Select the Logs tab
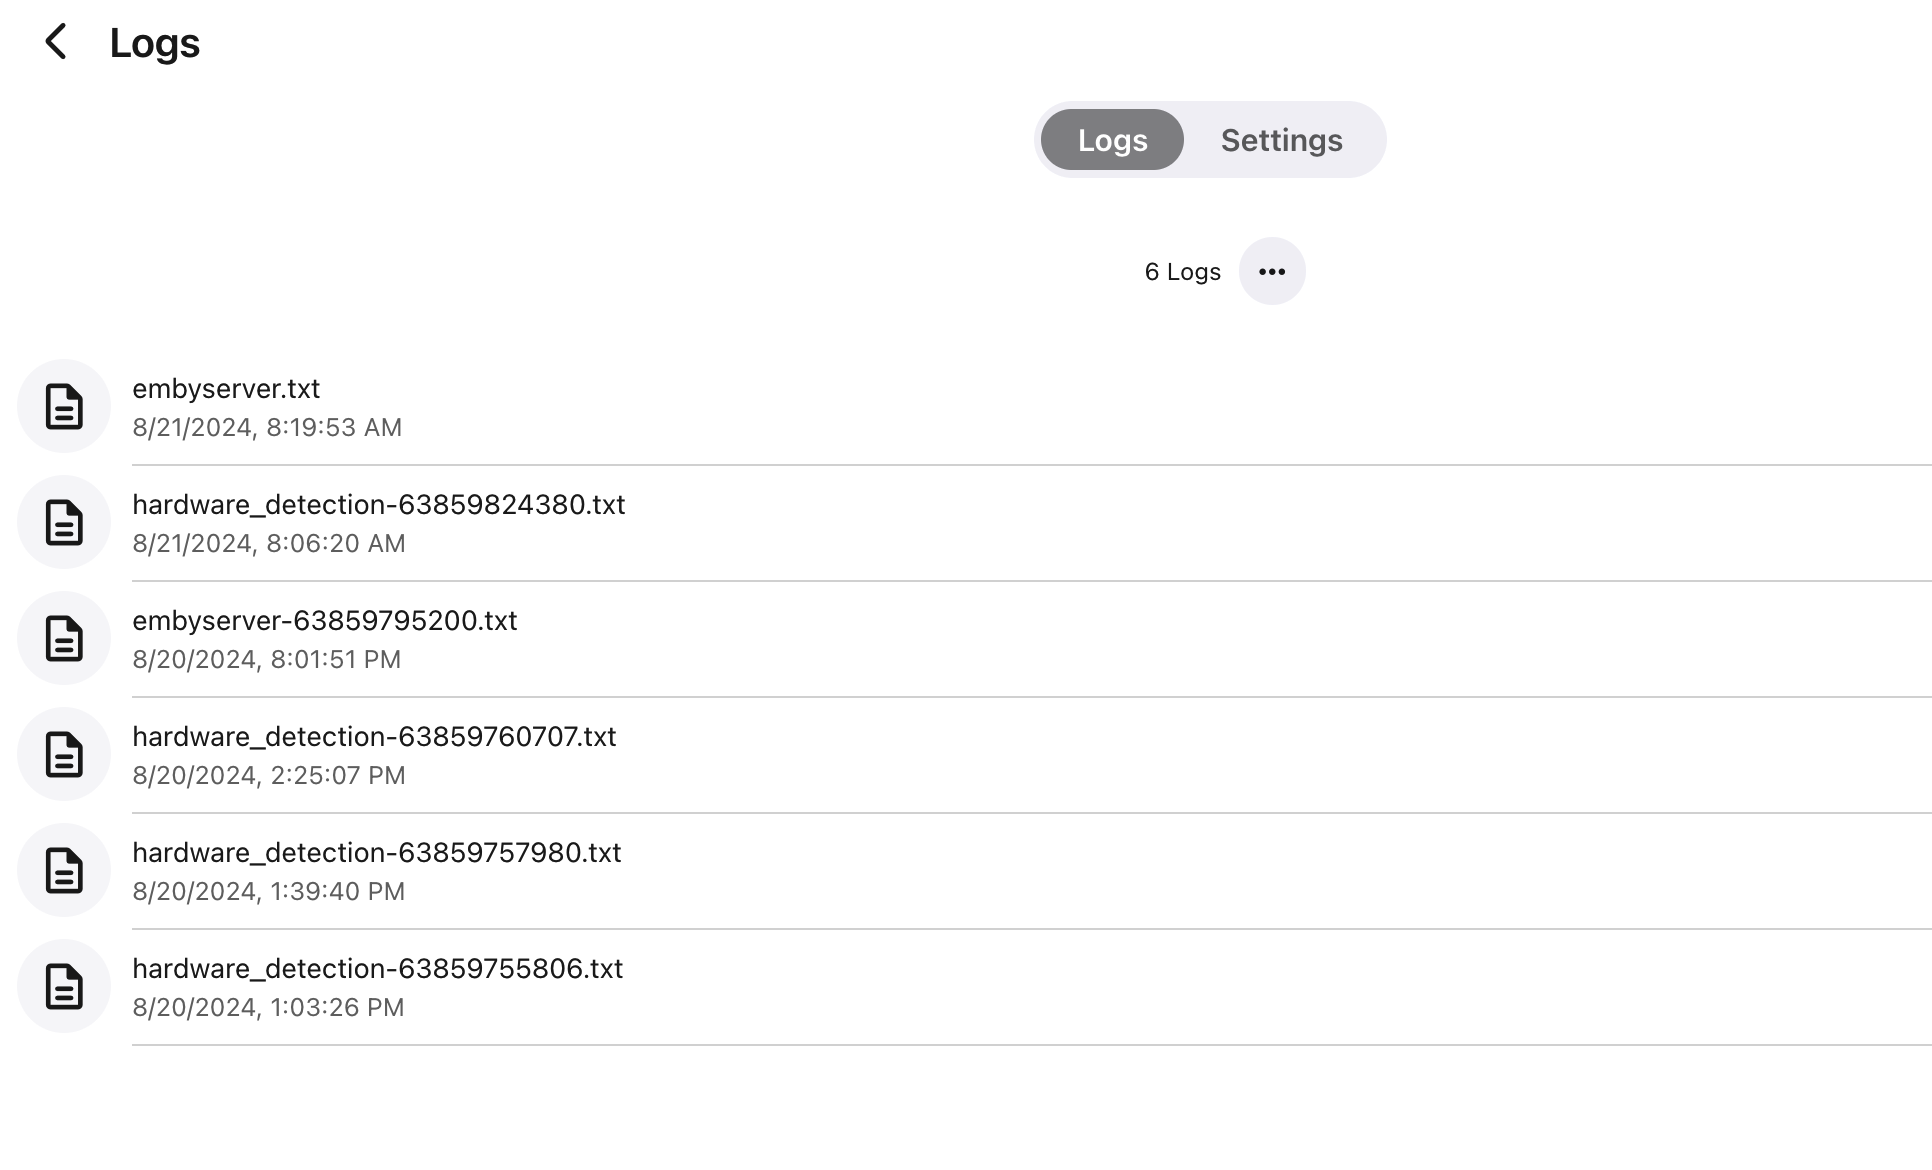 1112,140
